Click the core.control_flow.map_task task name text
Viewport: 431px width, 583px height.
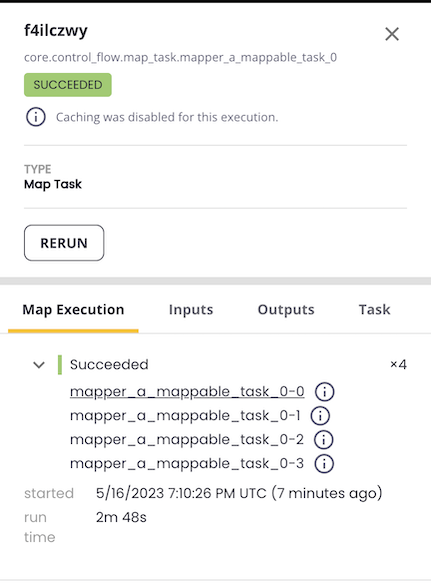[180, 57]
